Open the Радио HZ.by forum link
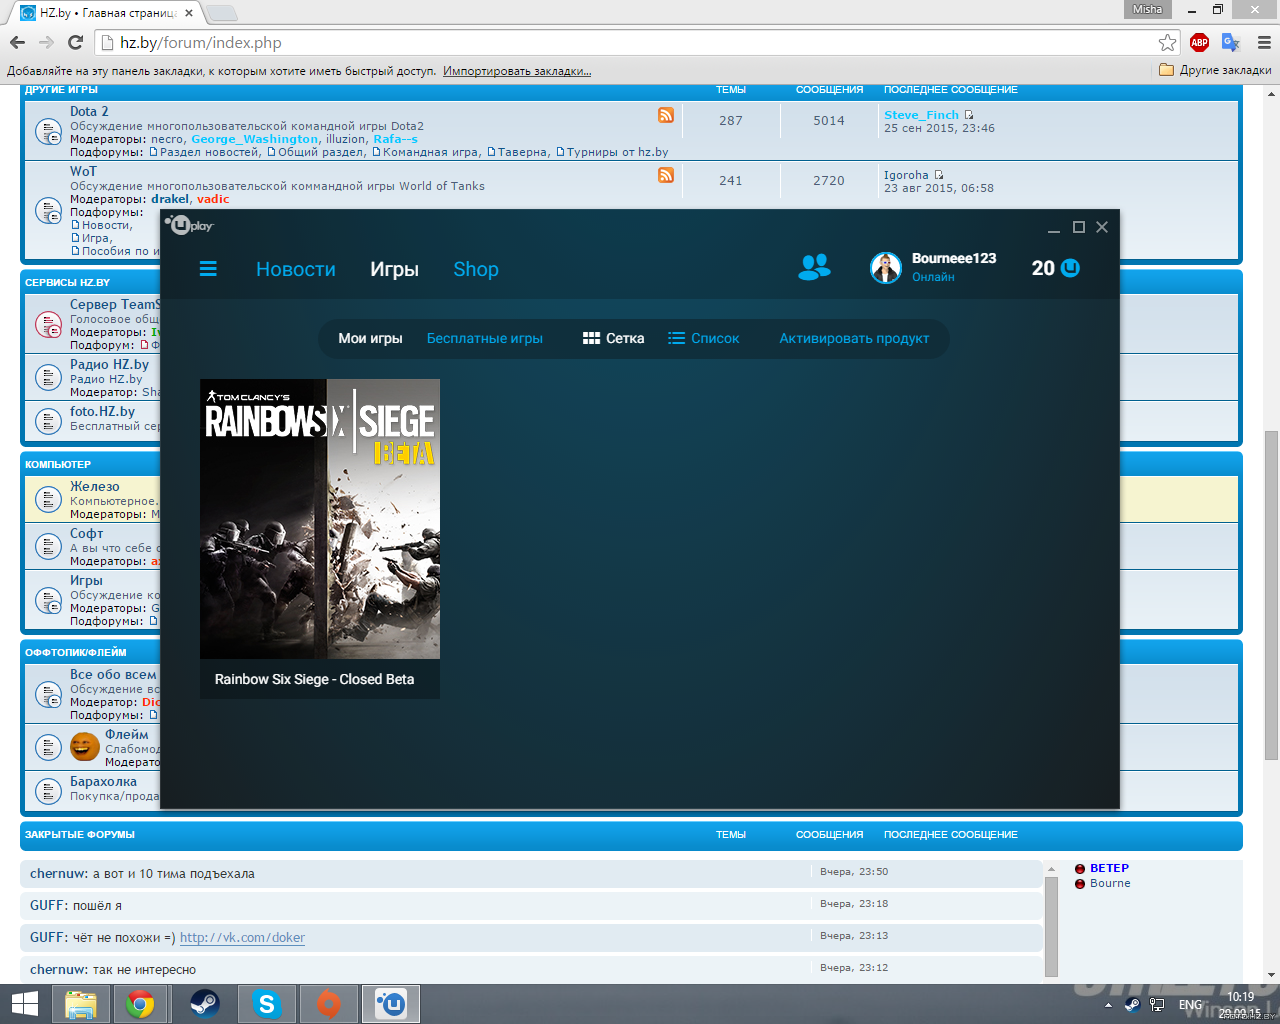This screenshot has width=1280, height=1024. [109, 364]
